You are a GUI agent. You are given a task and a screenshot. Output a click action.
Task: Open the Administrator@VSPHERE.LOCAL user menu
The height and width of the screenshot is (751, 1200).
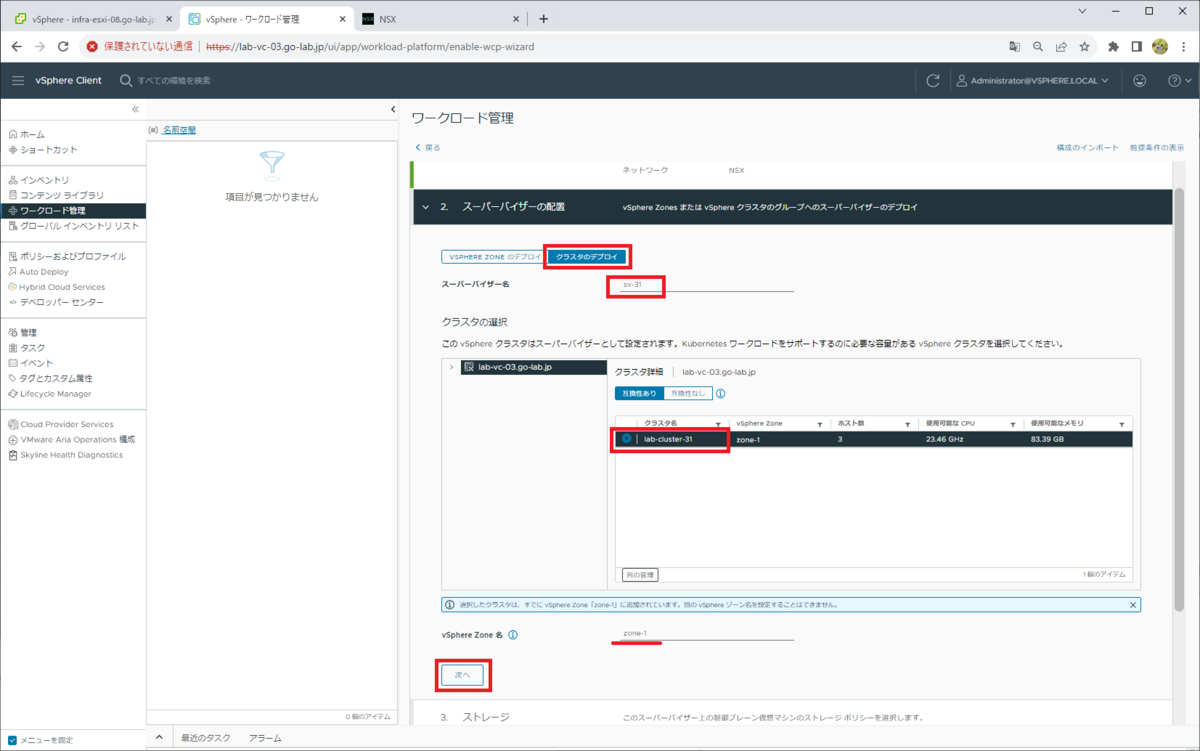pos(1032,81)
